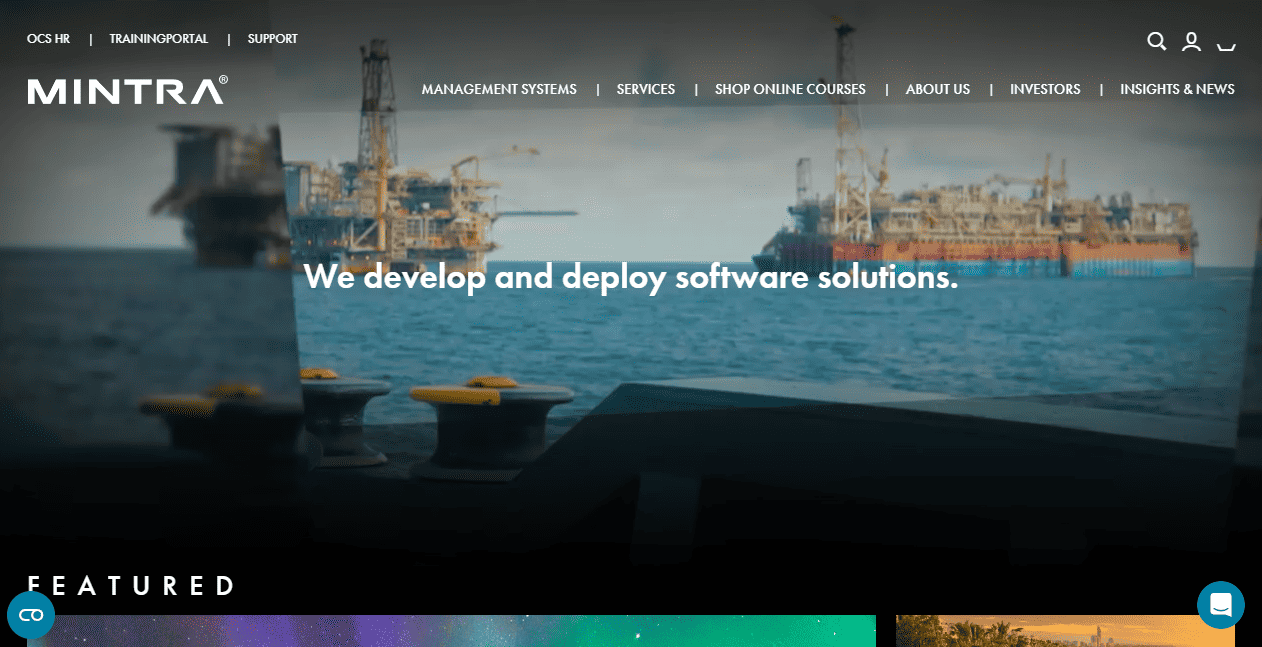The width and height of the screenshot is (1262, 647).
Task: Follow the Support link
Action: pos(273,39)
